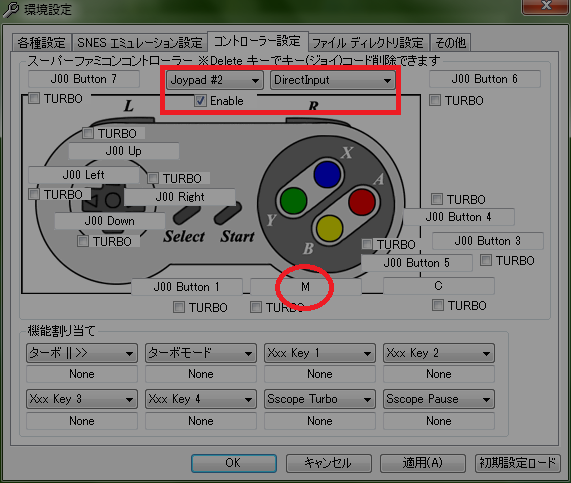The width and height of the screenshot is (571, 483).
Task: Click None field under Xxx Key 1
Action: pyautogui.click(x=320, y=374)
